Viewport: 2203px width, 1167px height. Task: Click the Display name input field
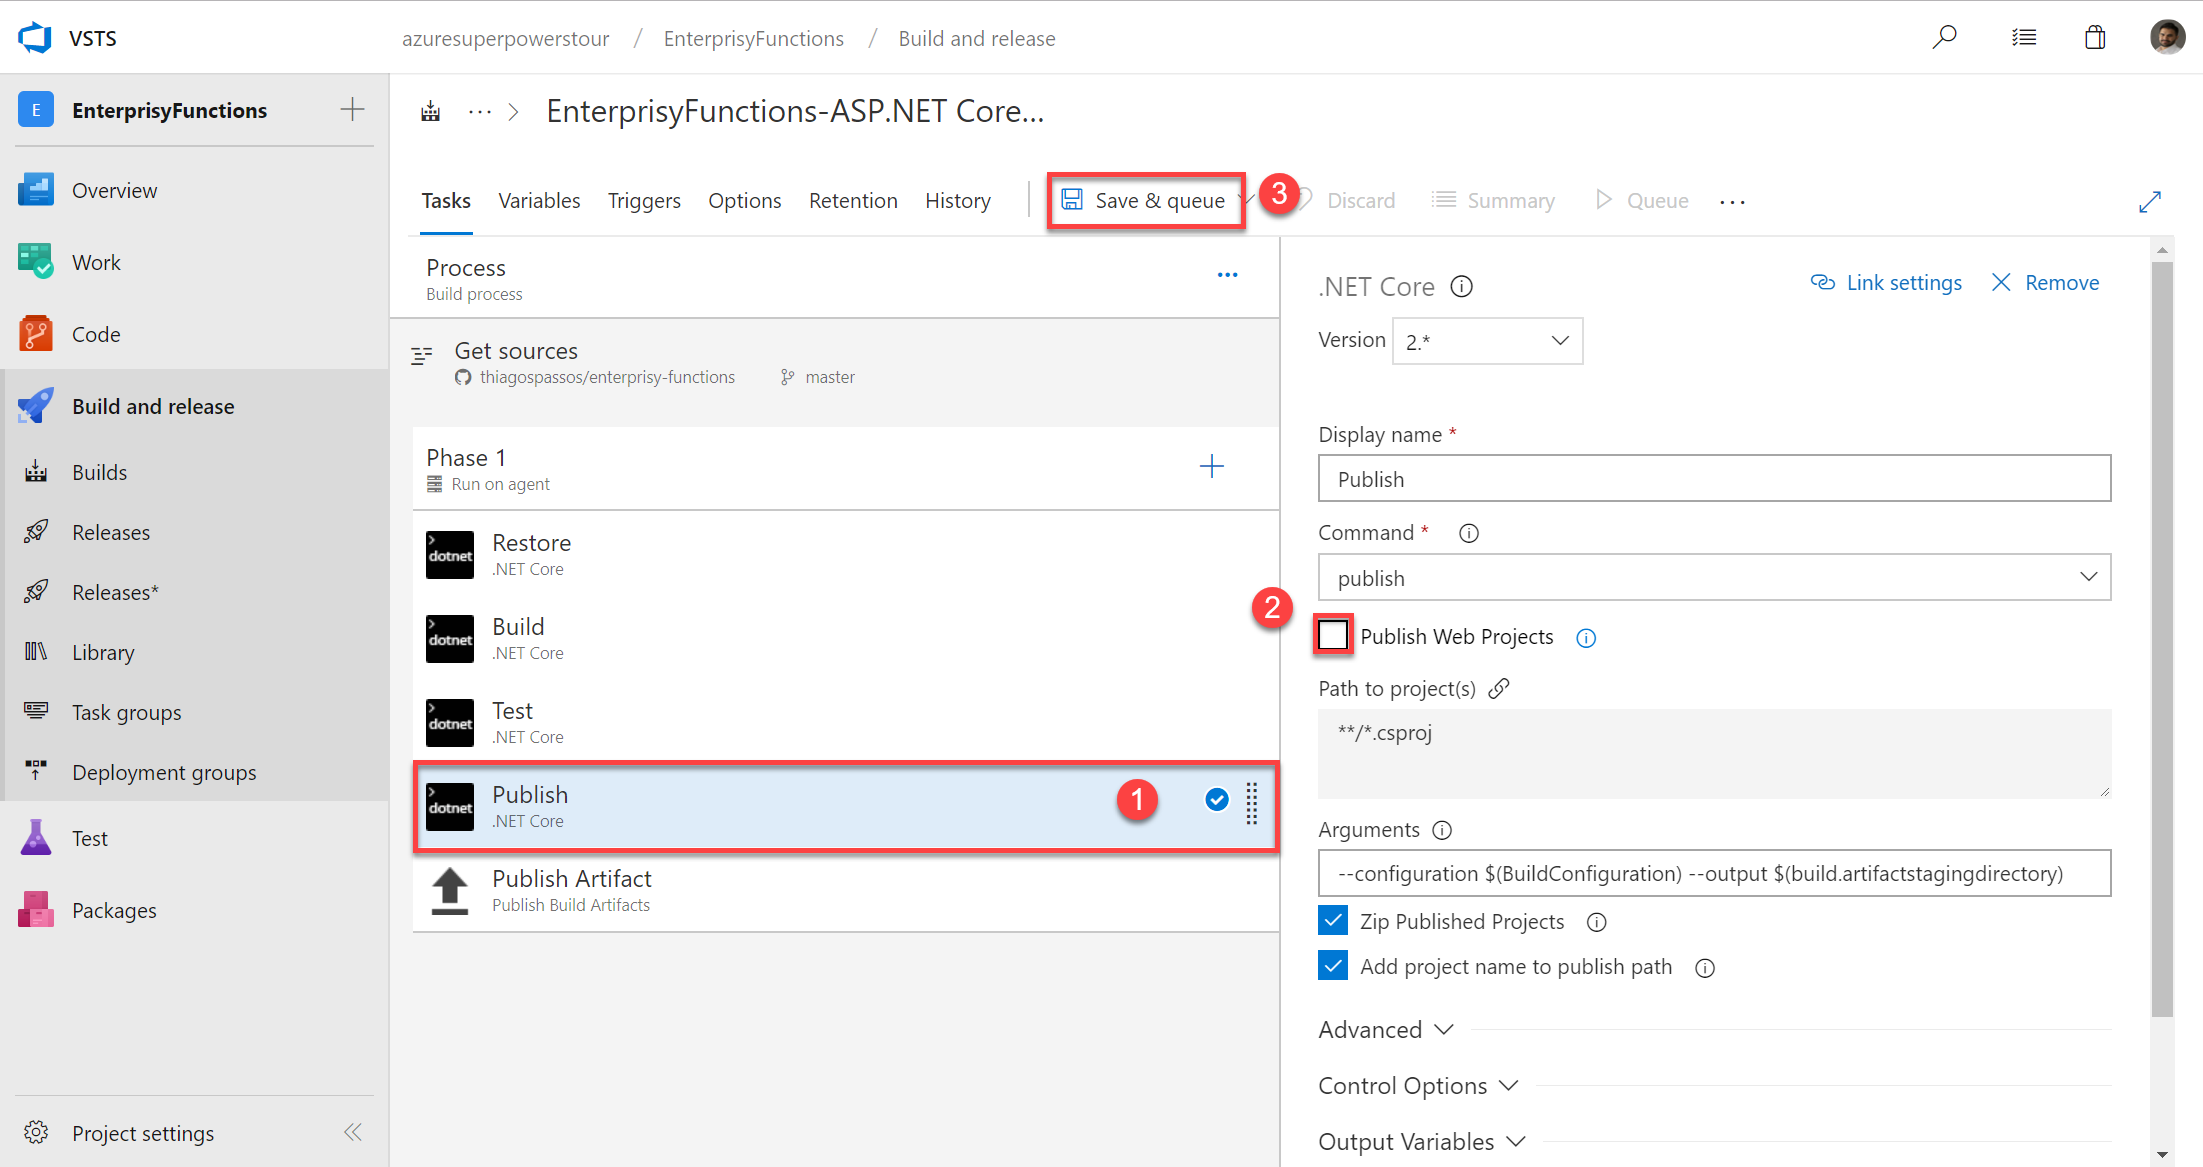point(1714,478)
